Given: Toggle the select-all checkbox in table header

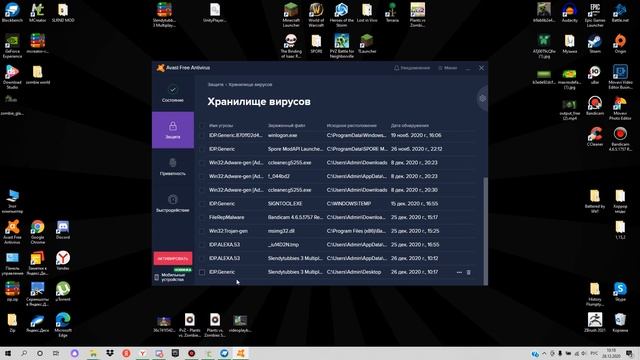Looking at the screenshot, I should [x=202, y=126].
